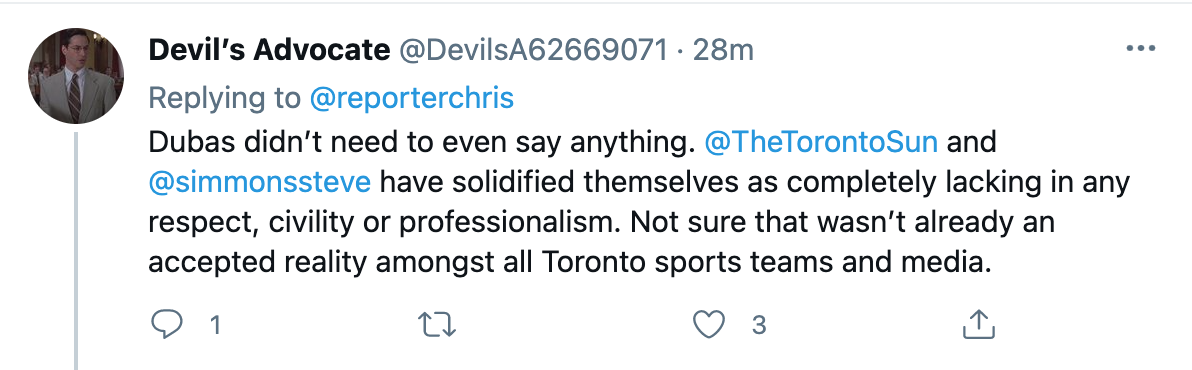Click the sentence starting with "Dubas didn't need"
1192x370 pixels.
point(423,142)
